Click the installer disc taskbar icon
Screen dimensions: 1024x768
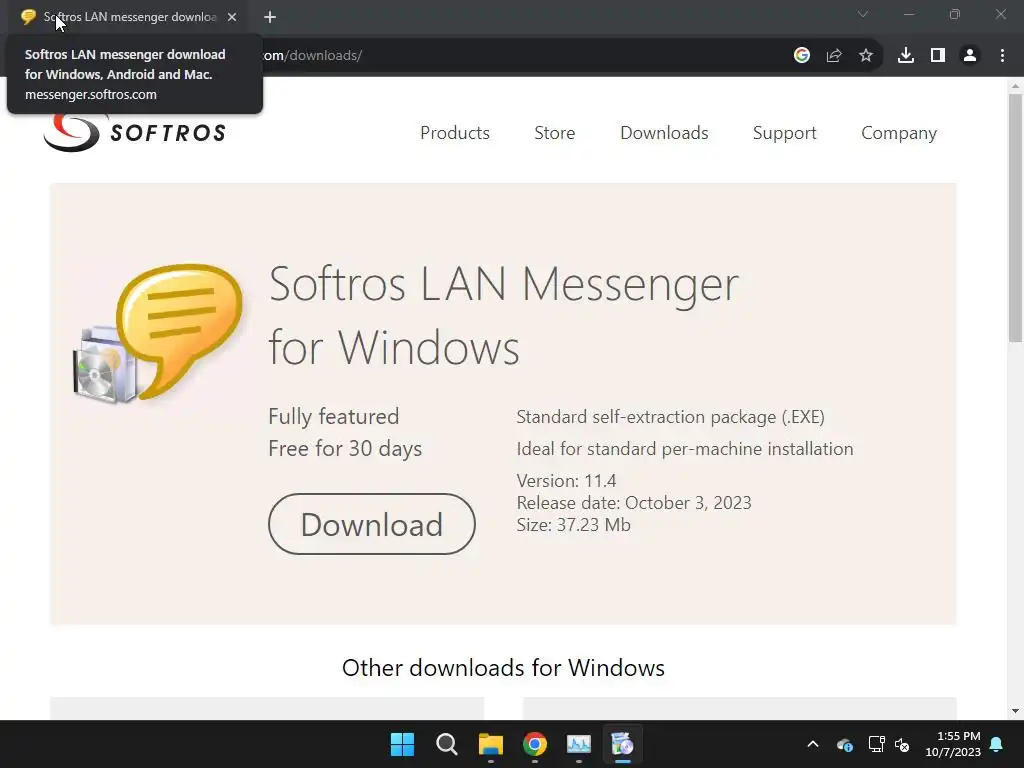pyautogui.click(x=622, y=744)
